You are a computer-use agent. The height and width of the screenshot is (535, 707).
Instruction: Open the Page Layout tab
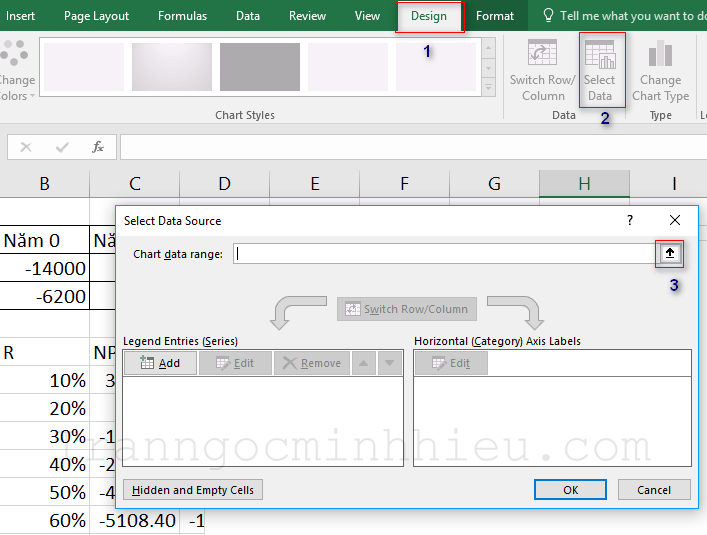click(x=96, y=16)
